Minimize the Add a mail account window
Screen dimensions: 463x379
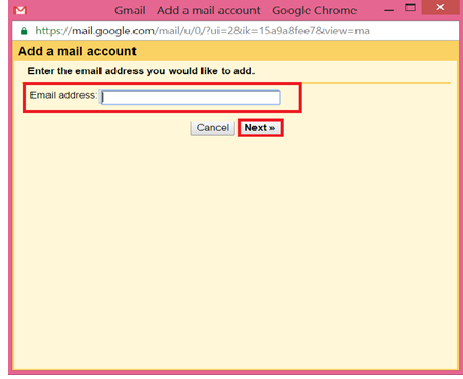389,10
